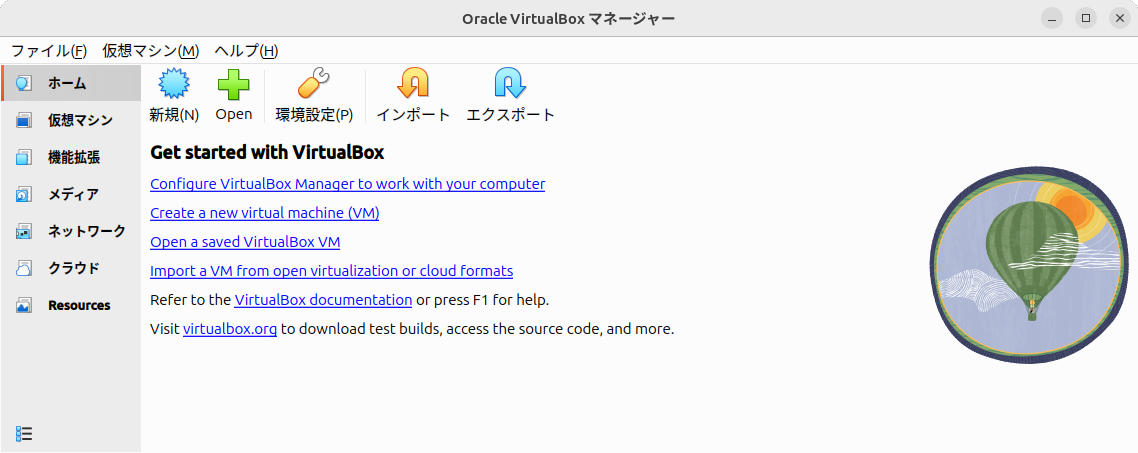Screen dimensions: 1138x453
Task: Open the ヘルプ(H) menu
Action: (x=246, y=51)
